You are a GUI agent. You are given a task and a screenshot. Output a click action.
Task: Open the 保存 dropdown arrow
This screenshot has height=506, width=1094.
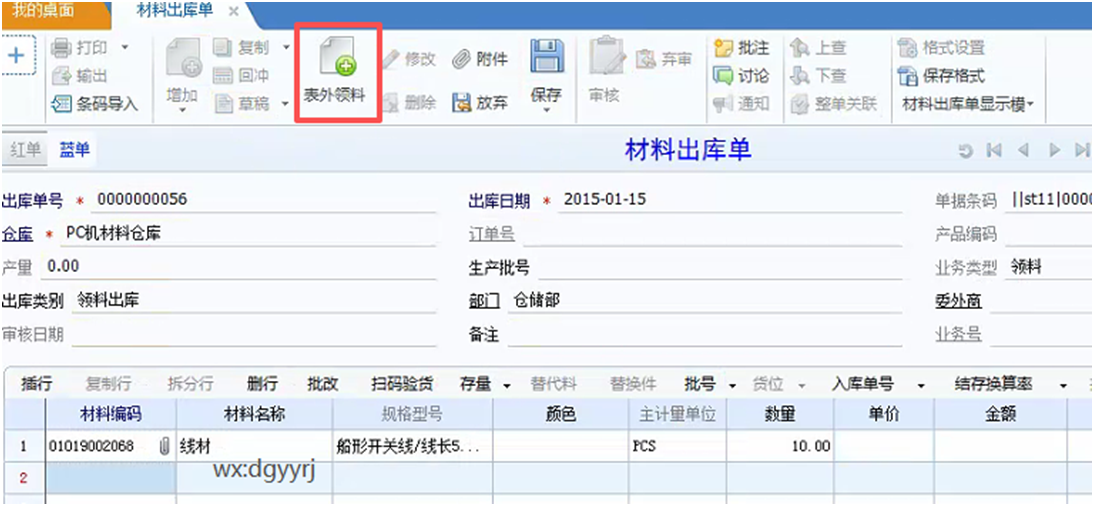tap(546, 110)
